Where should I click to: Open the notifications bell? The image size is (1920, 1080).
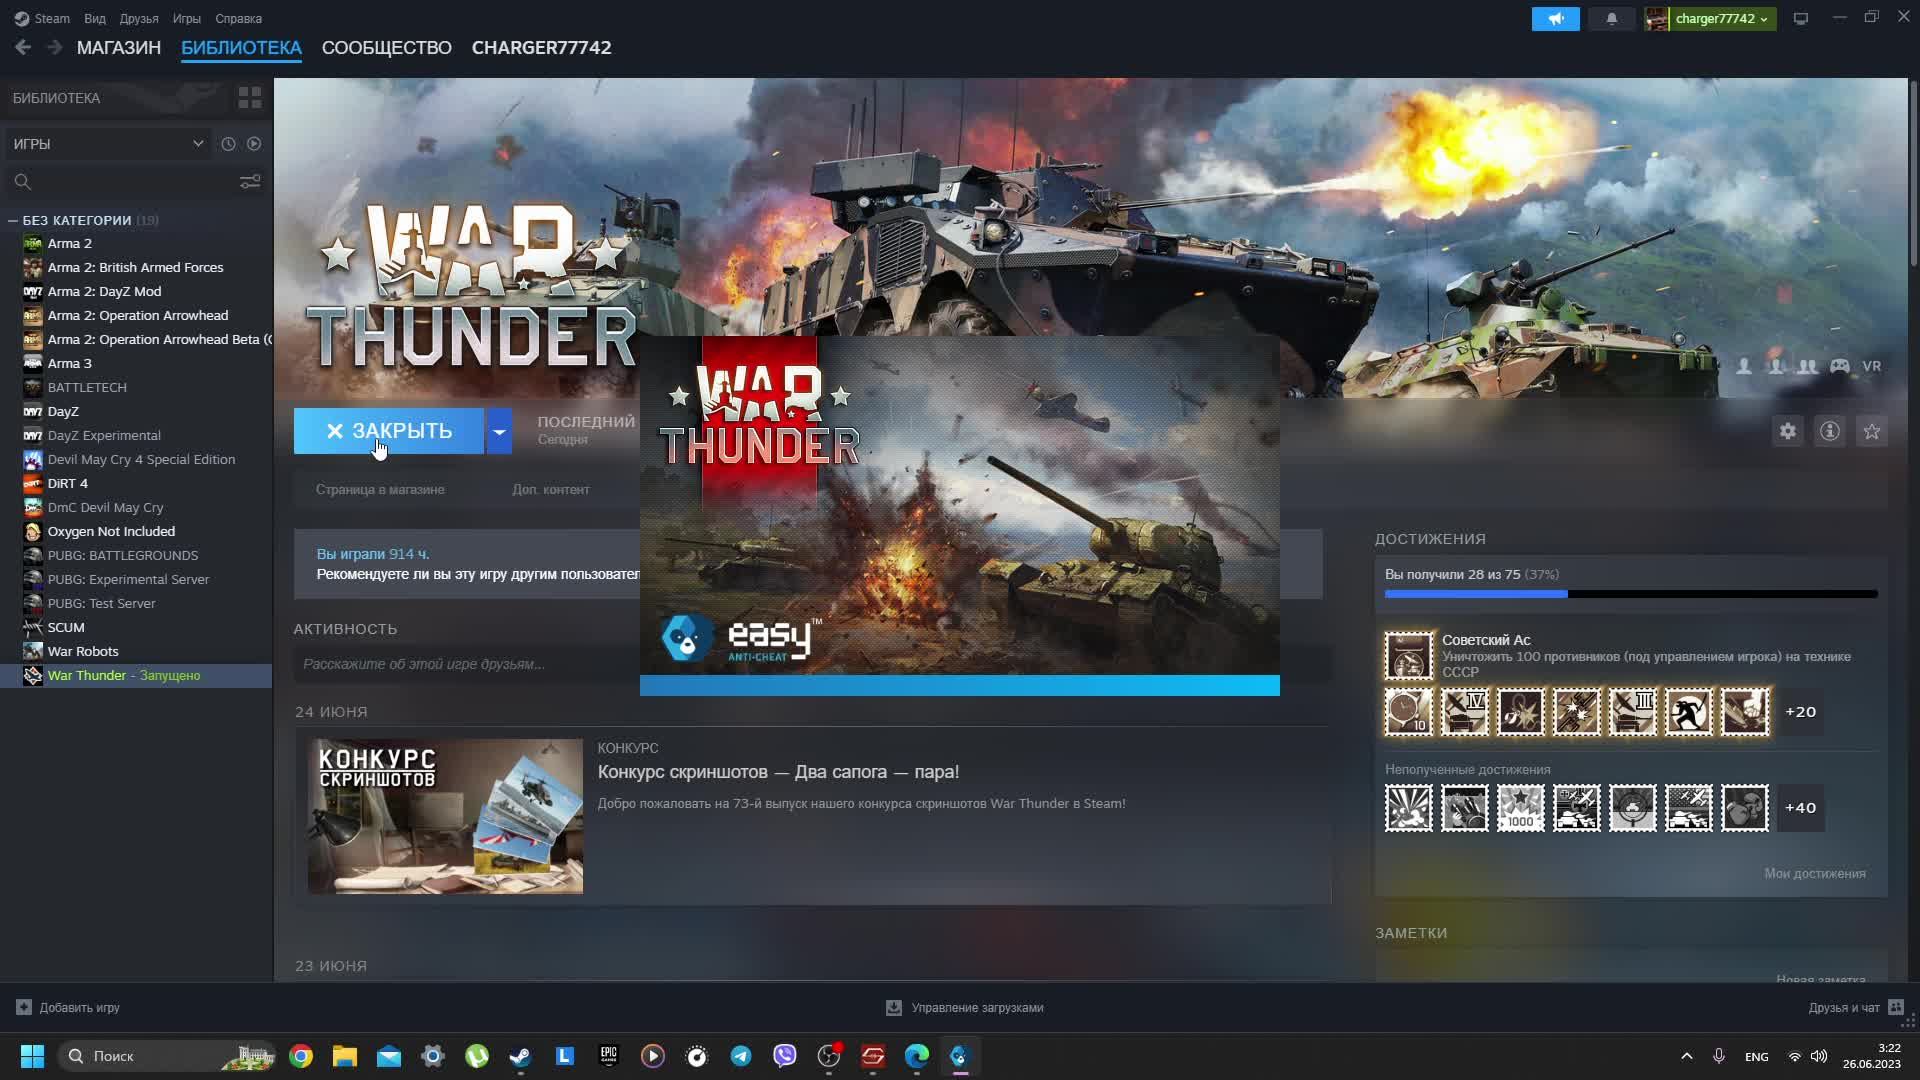1612,19
